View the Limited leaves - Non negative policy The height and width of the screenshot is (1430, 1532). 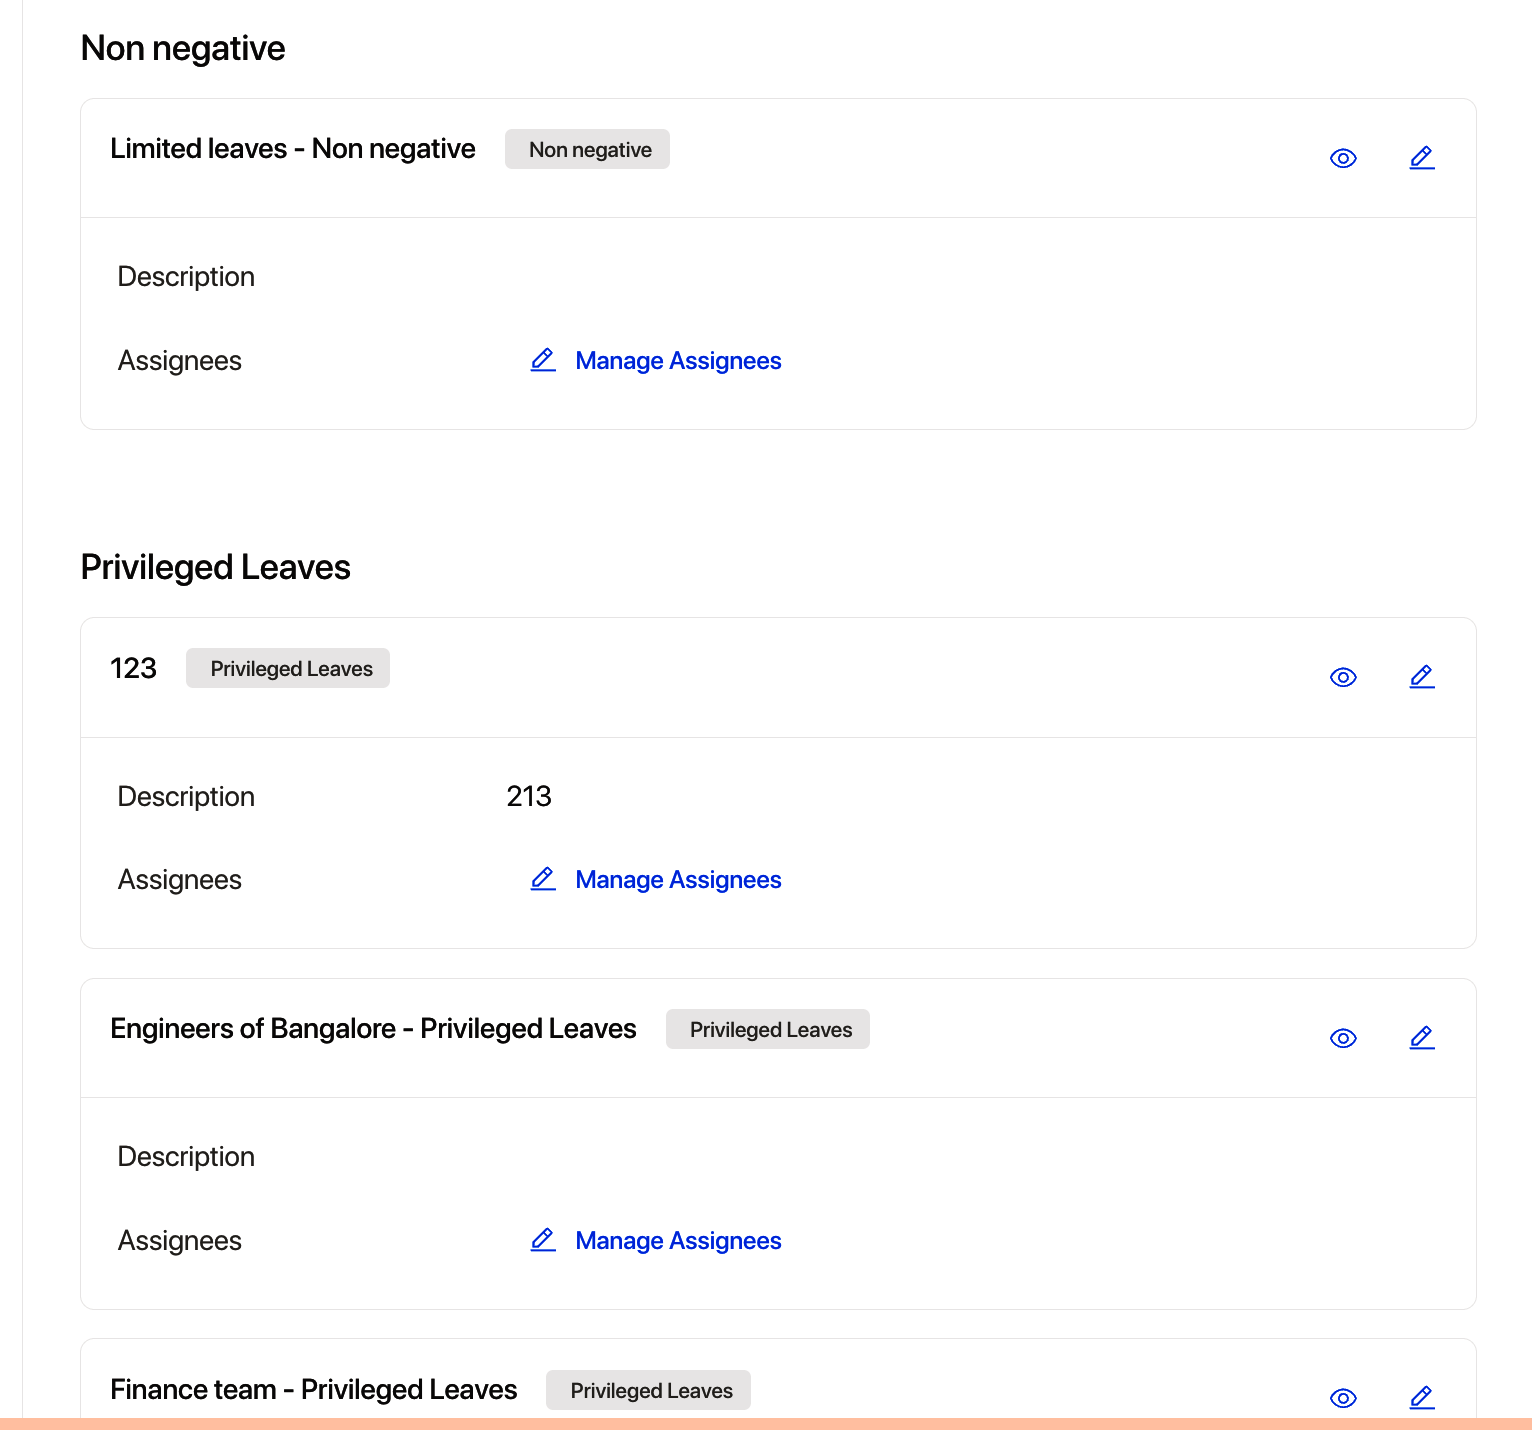pyautogui.click(x=1343, y=158)
